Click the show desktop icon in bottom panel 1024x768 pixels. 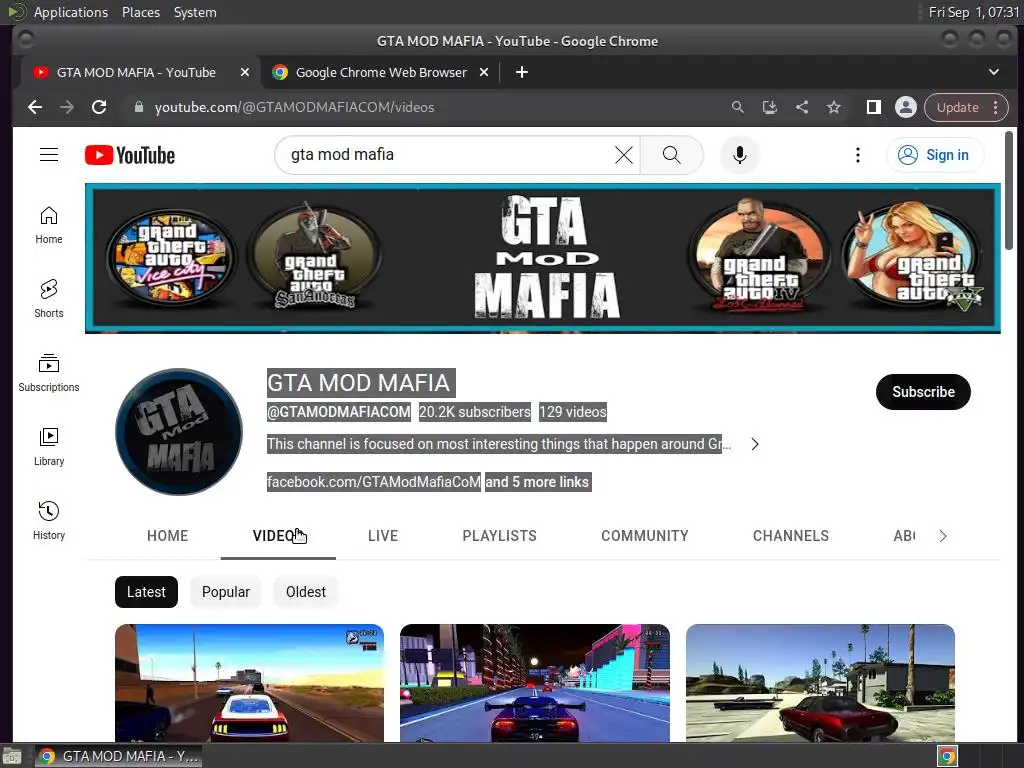point(12,756)
